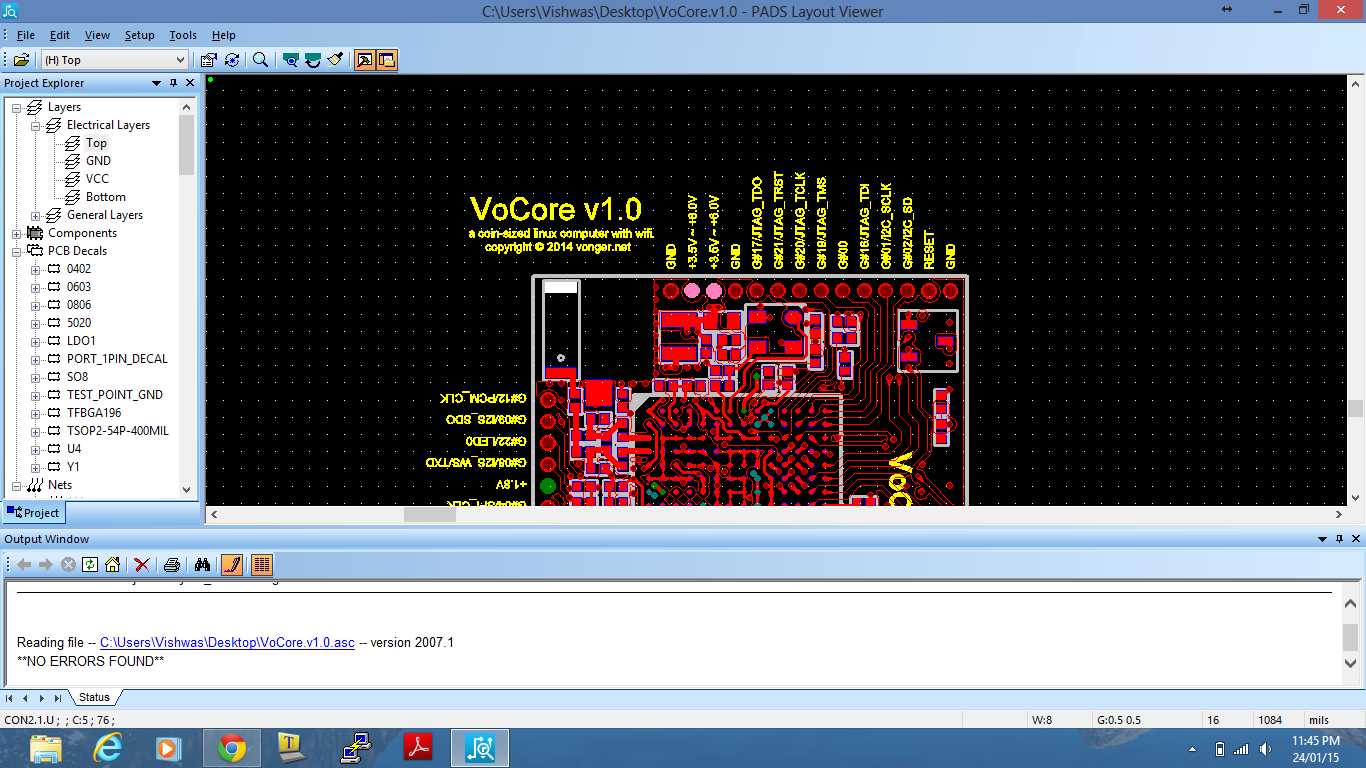1366x768 pixels.
Task: Select the Zoom magnifier tool
Action: click(x=261, y=60)
